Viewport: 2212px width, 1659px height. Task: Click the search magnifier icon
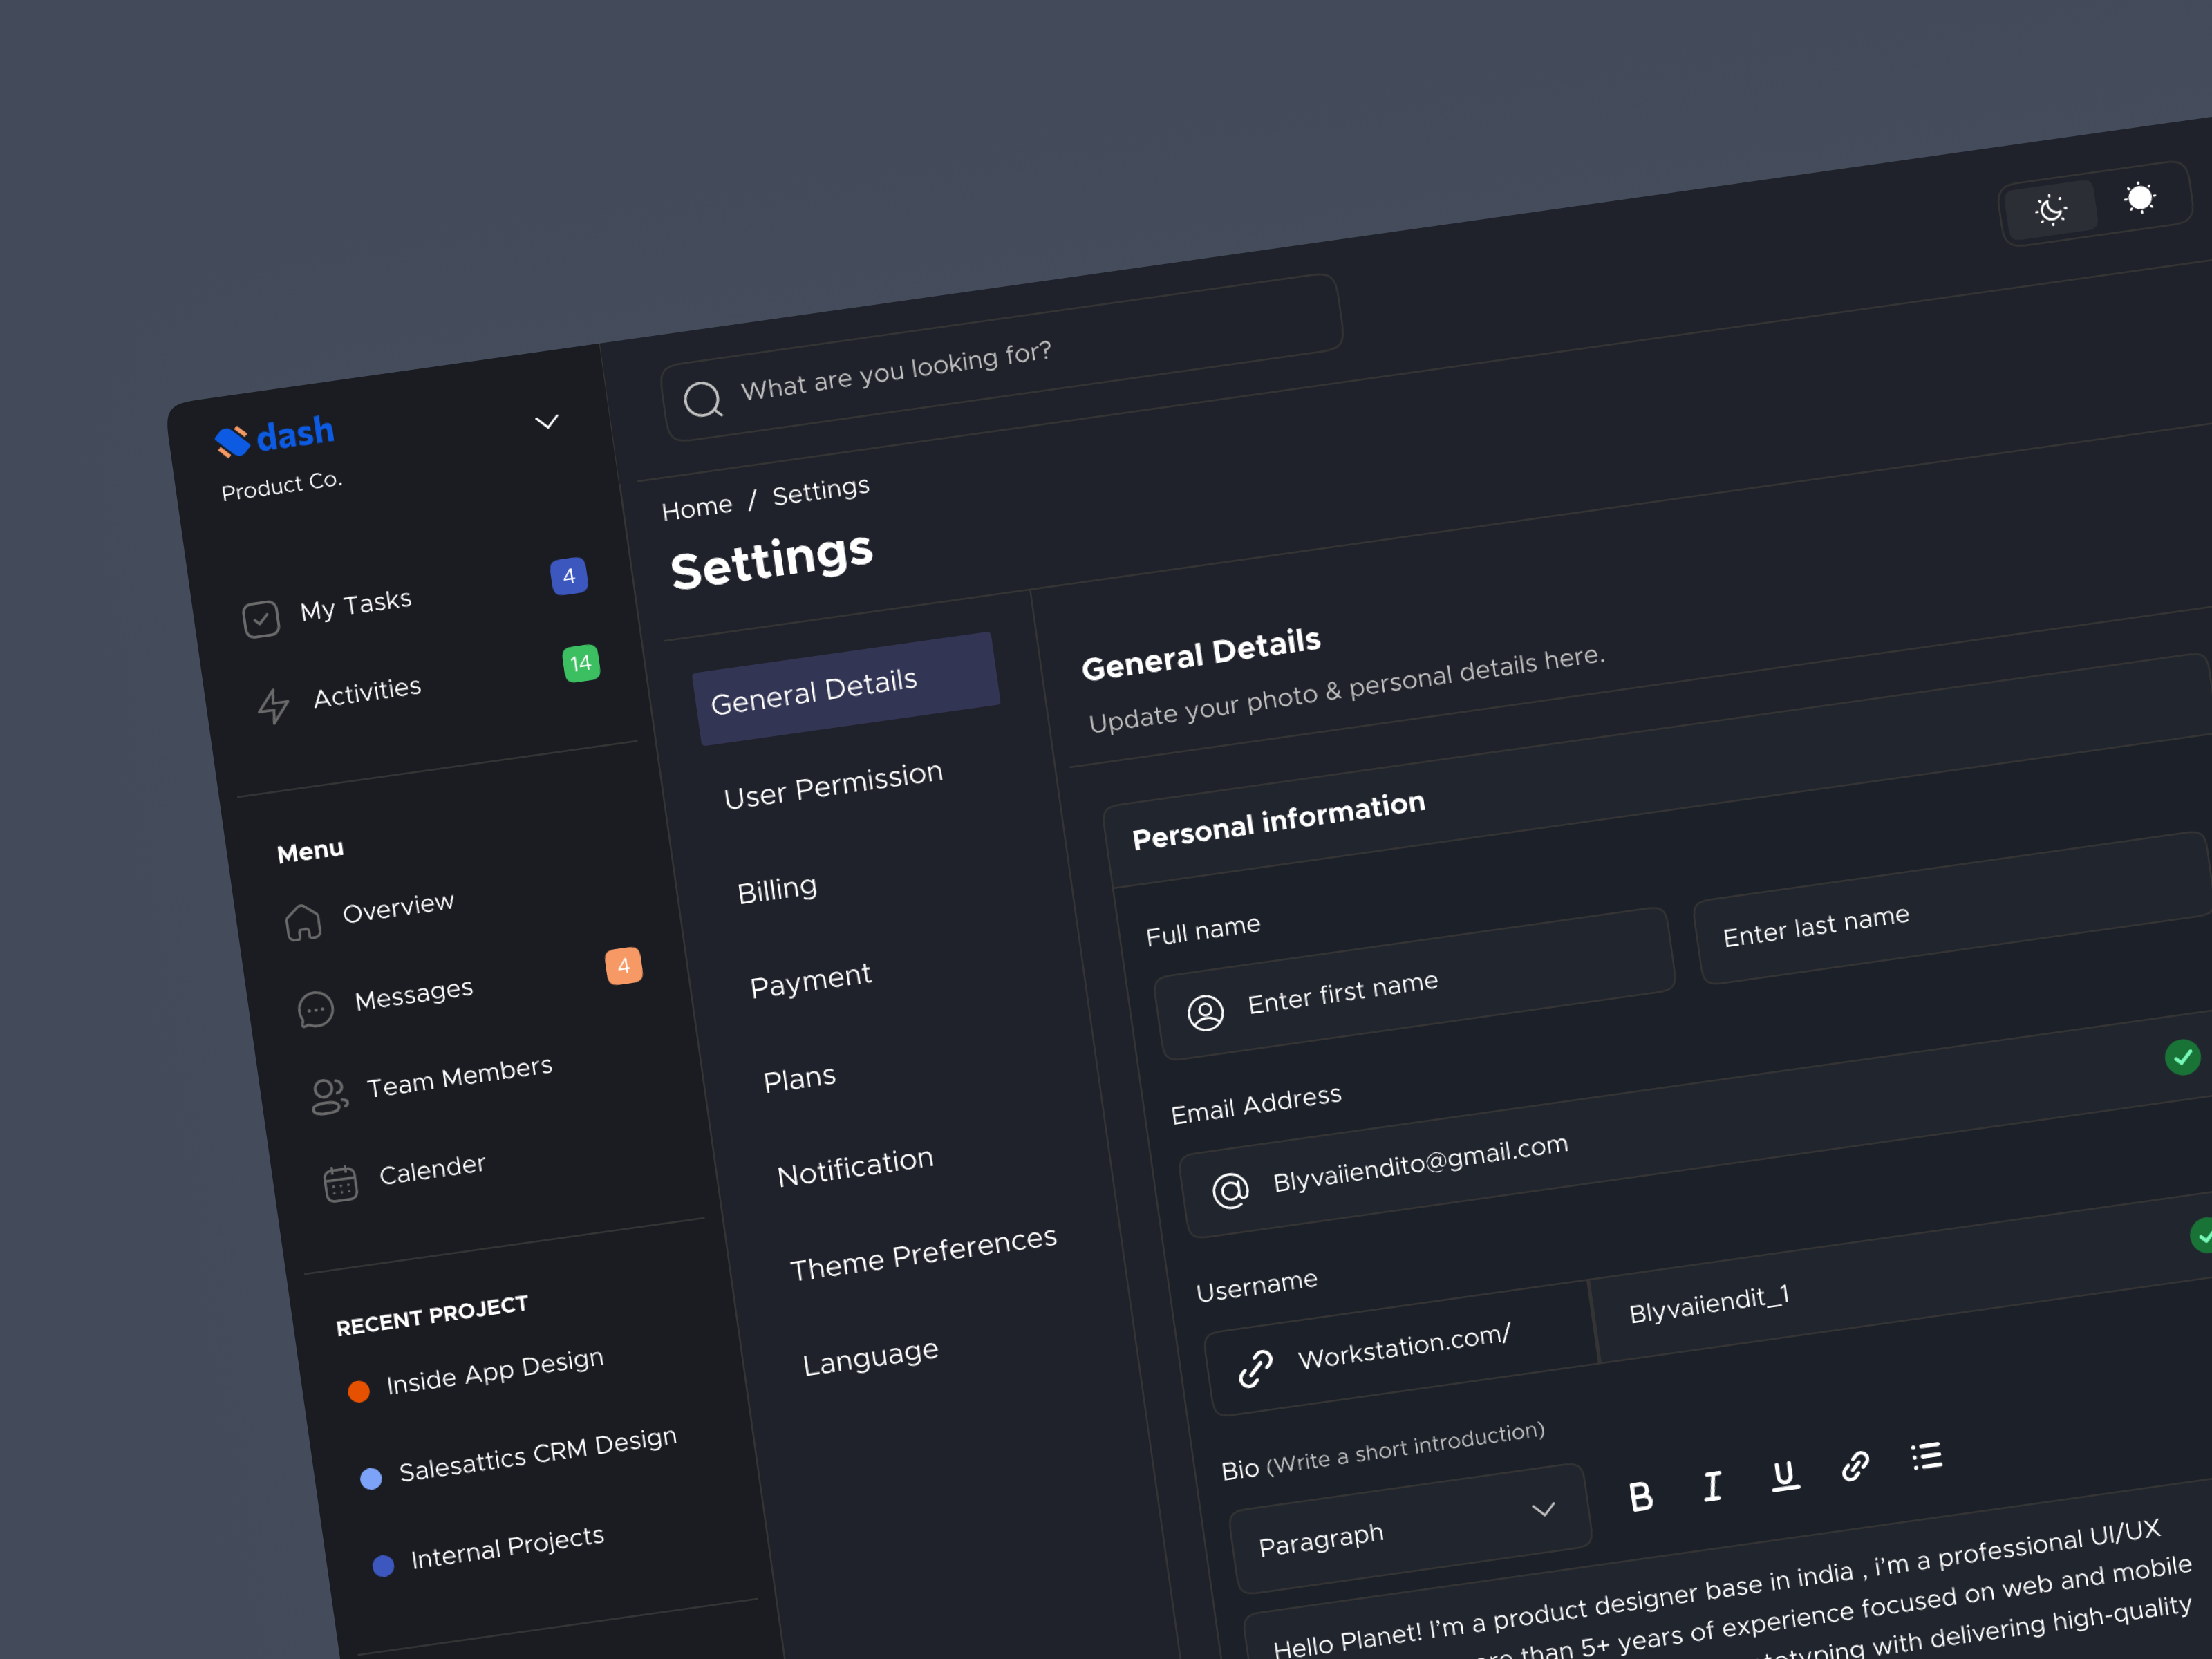click(703, 400)
